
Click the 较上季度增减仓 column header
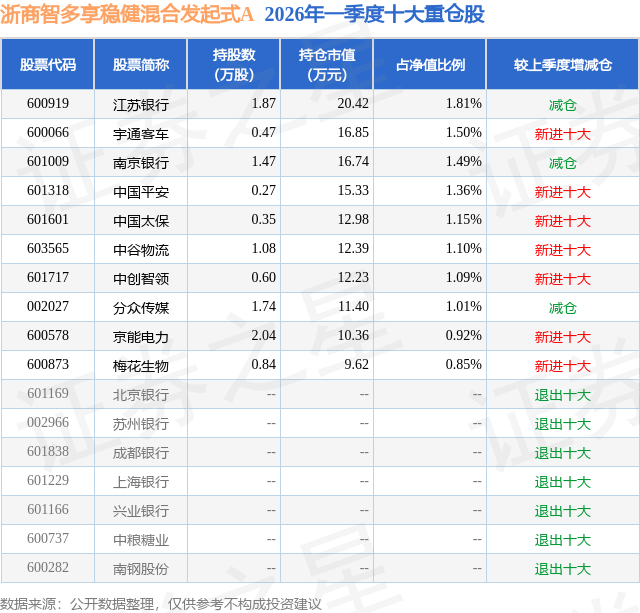(x=563, y=64)
